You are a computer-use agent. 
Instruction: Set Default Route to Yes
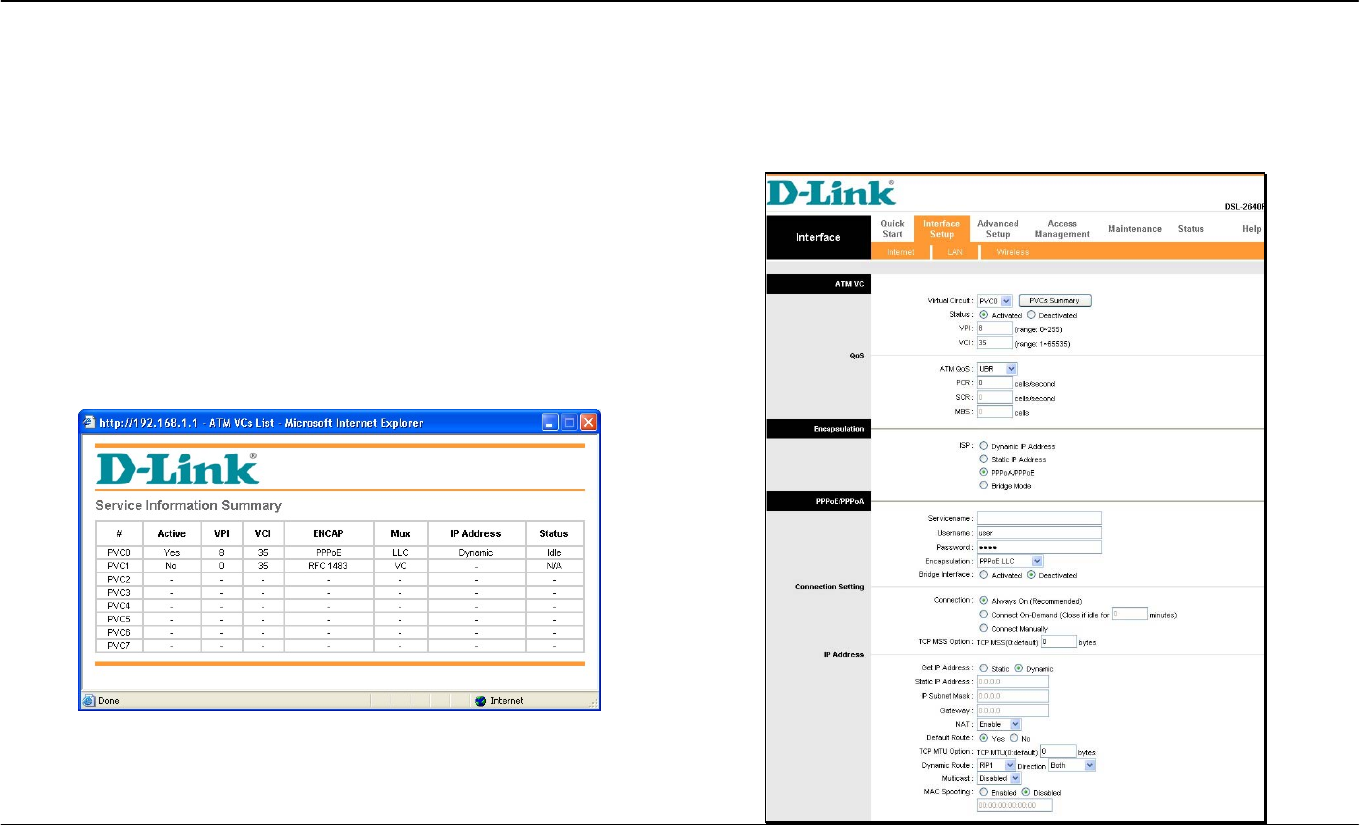click(x=985, y=738)
